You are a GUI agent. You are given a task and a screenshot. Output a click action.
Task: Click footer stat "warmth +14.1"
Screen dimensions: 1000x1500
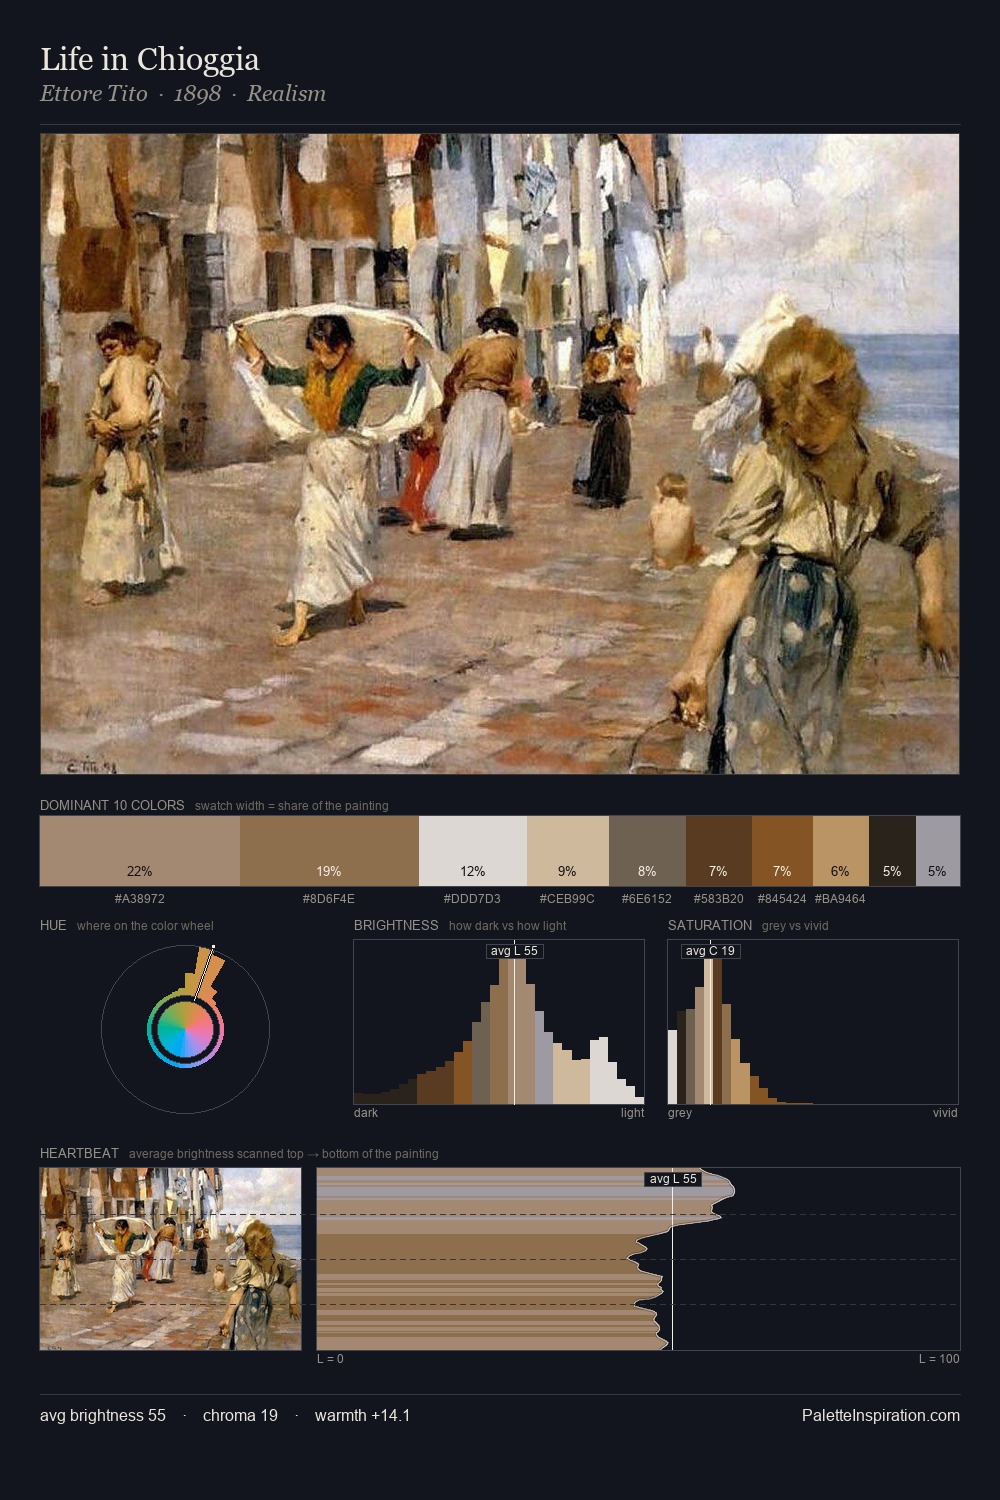pos(362,1415)
